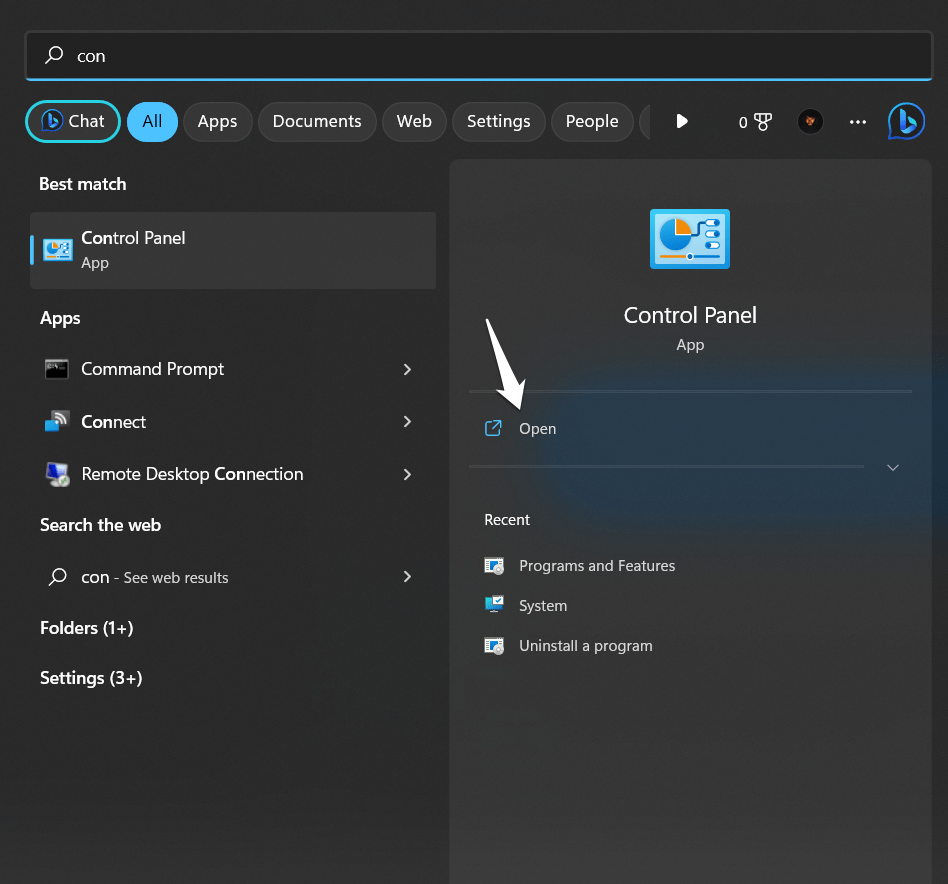Switch to the Documents search tab
Viewport: 948px width, 884px height.
pos(317,121)
